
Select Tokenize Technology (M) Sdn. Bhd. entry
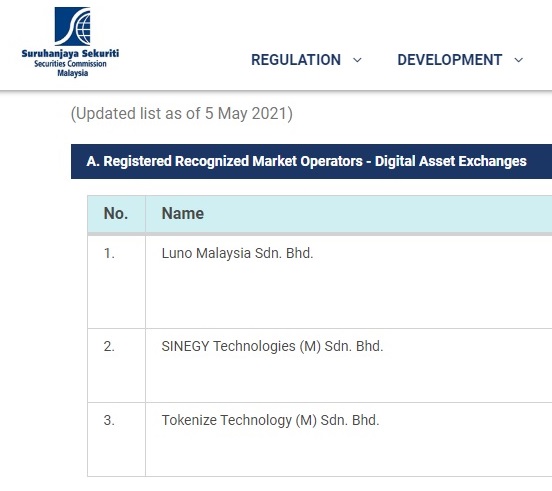(x=270, y=420)
